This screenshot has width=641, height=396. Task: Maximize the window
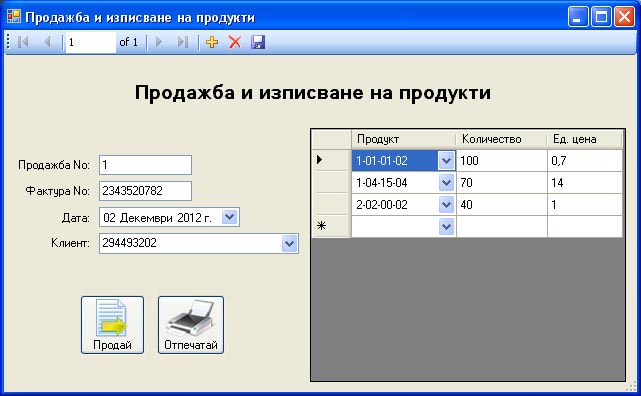[x=601, y=17]
